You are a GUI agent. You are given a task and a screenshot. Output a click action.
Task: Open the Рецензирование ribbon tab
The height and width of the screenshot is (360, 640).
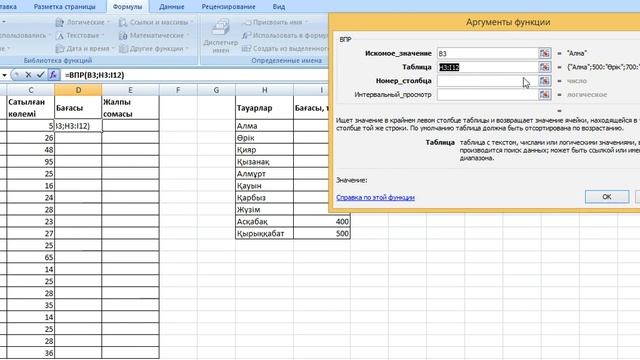point(228,7)
